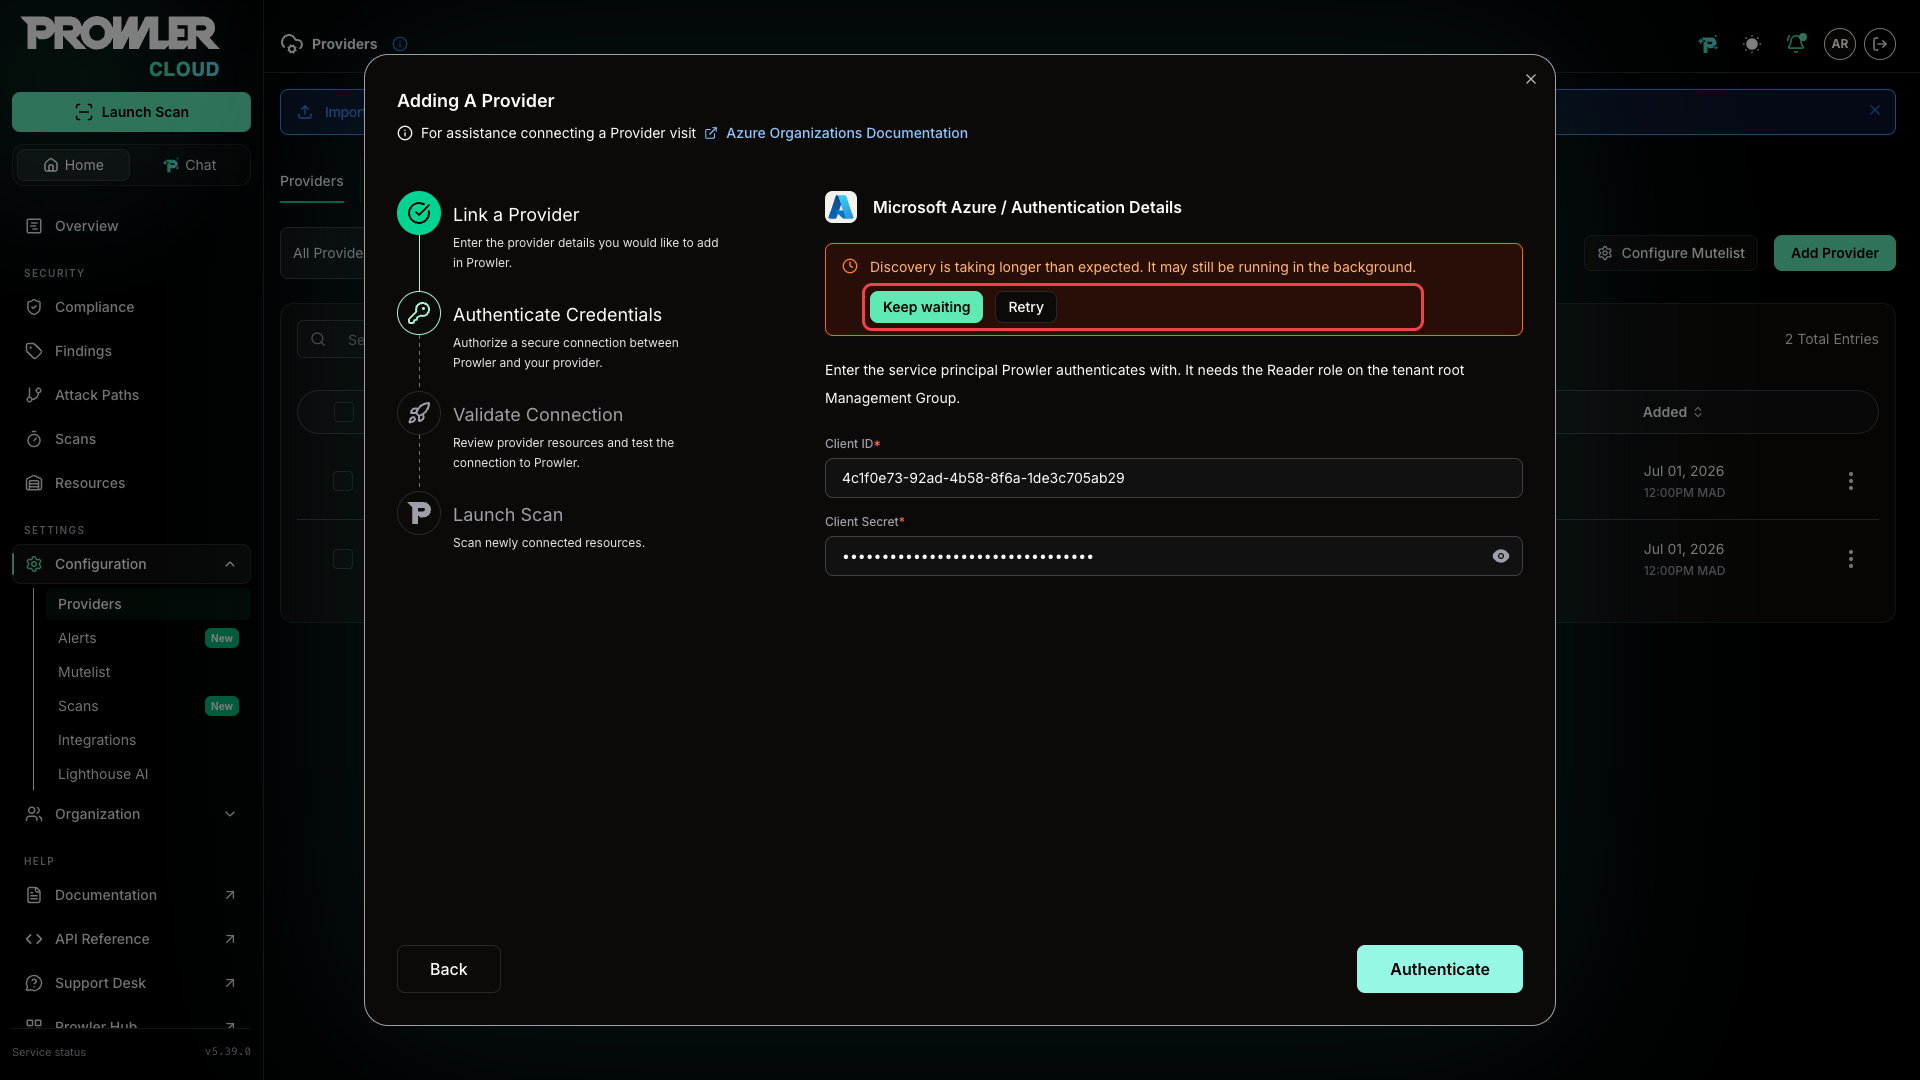The height and width of the screenshot is (1080, 1920).
Task: Dismiss the import banner with its X
Action: point(1875,111)
